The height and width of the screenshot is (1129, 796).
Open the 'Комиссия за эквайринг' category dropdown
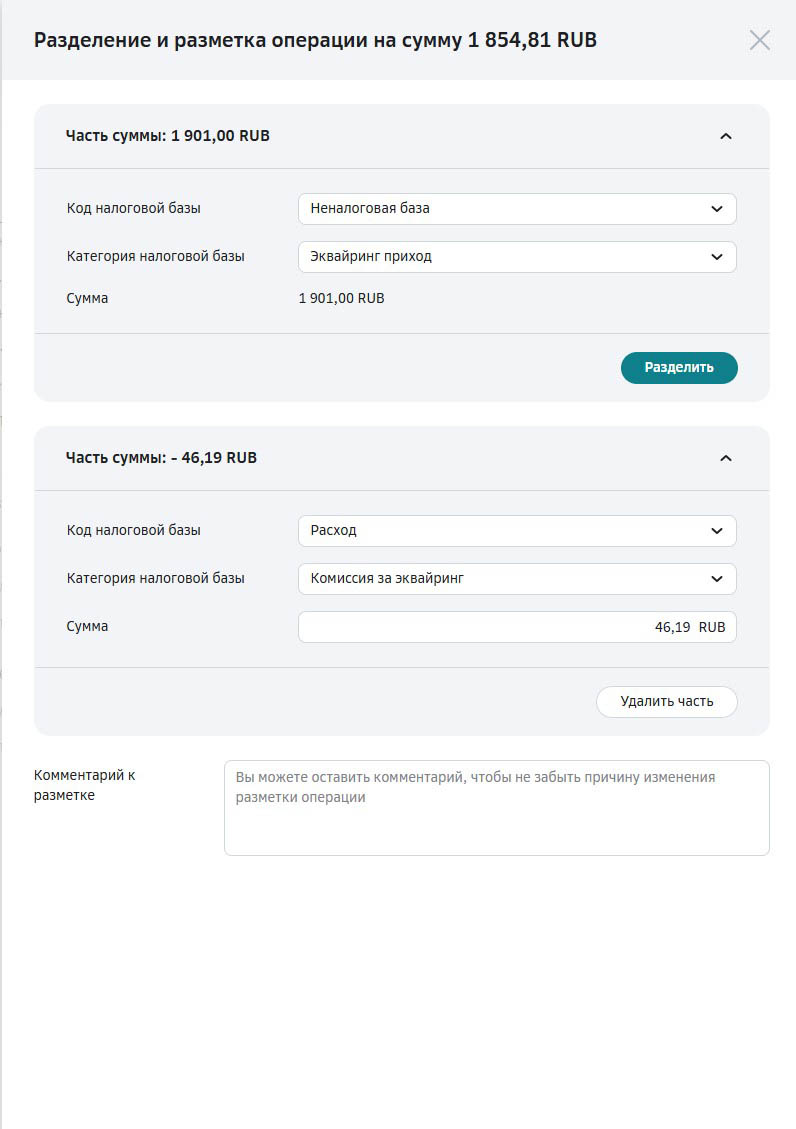point(517,579)
